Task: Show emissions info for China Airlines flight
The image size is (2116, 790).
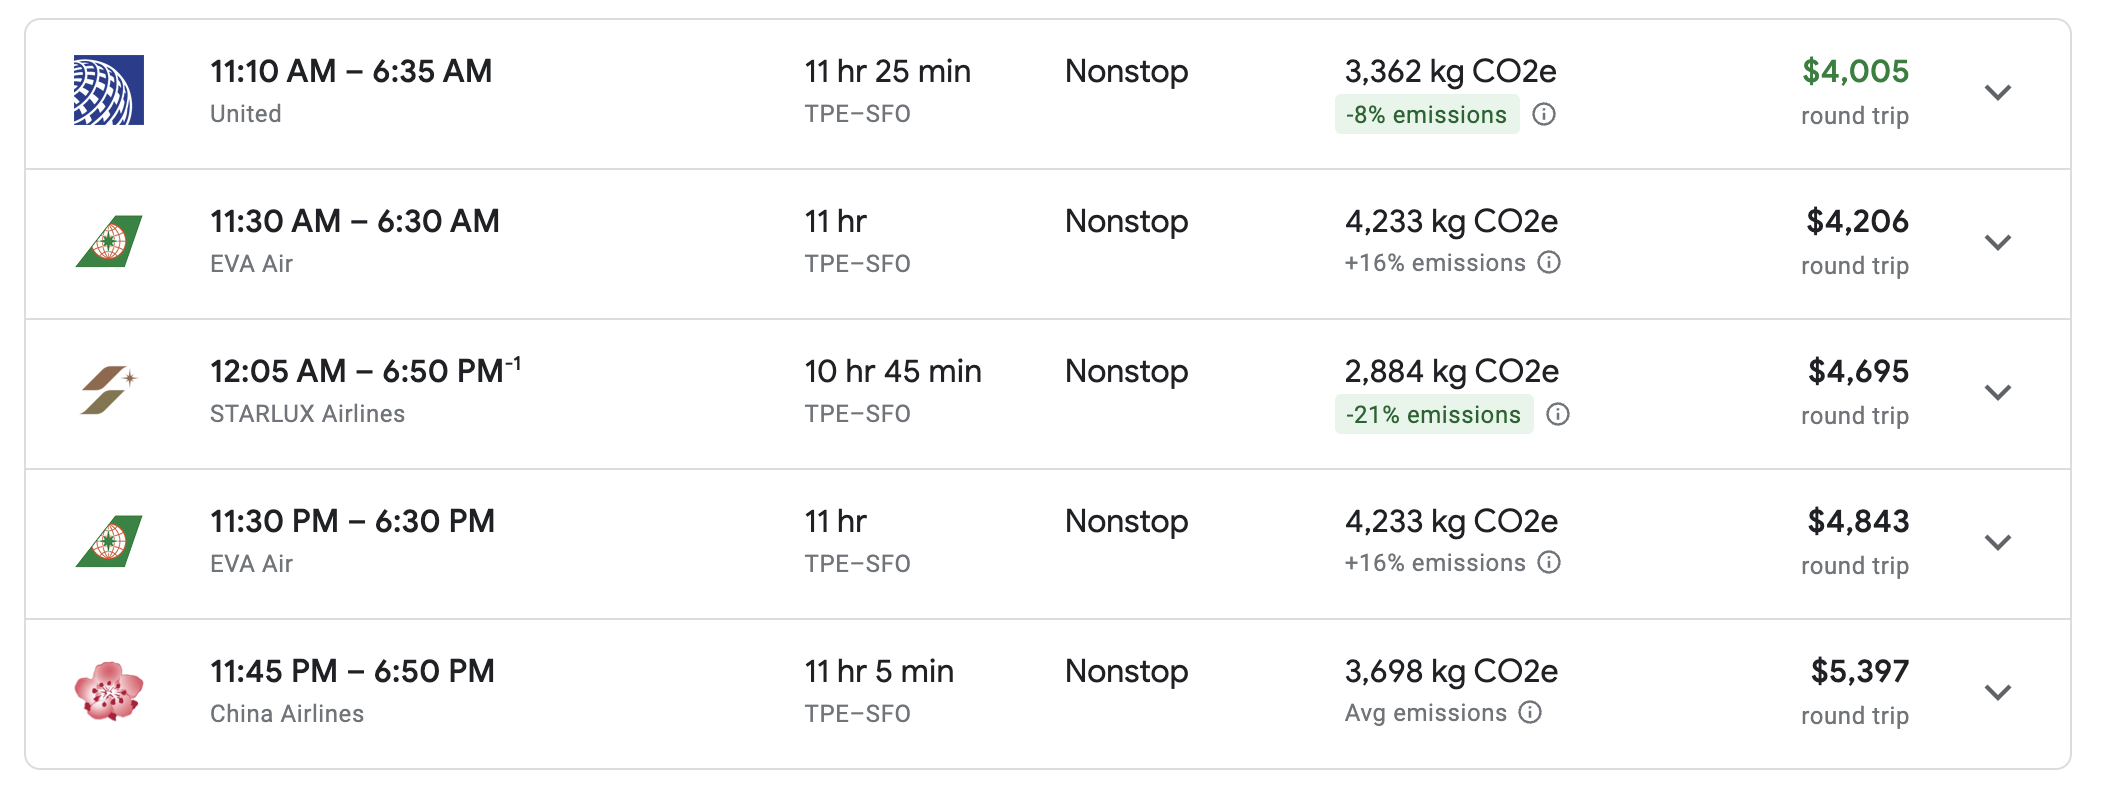Action: point(1530,712)
